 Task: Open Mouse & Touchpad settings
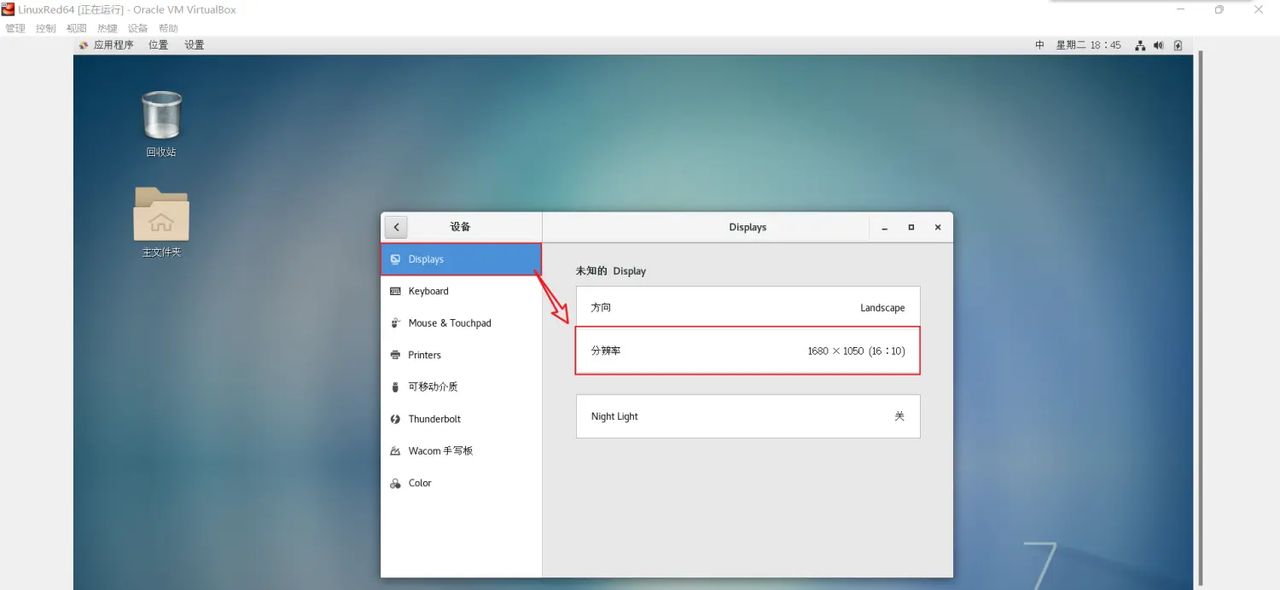pos(449,323)
